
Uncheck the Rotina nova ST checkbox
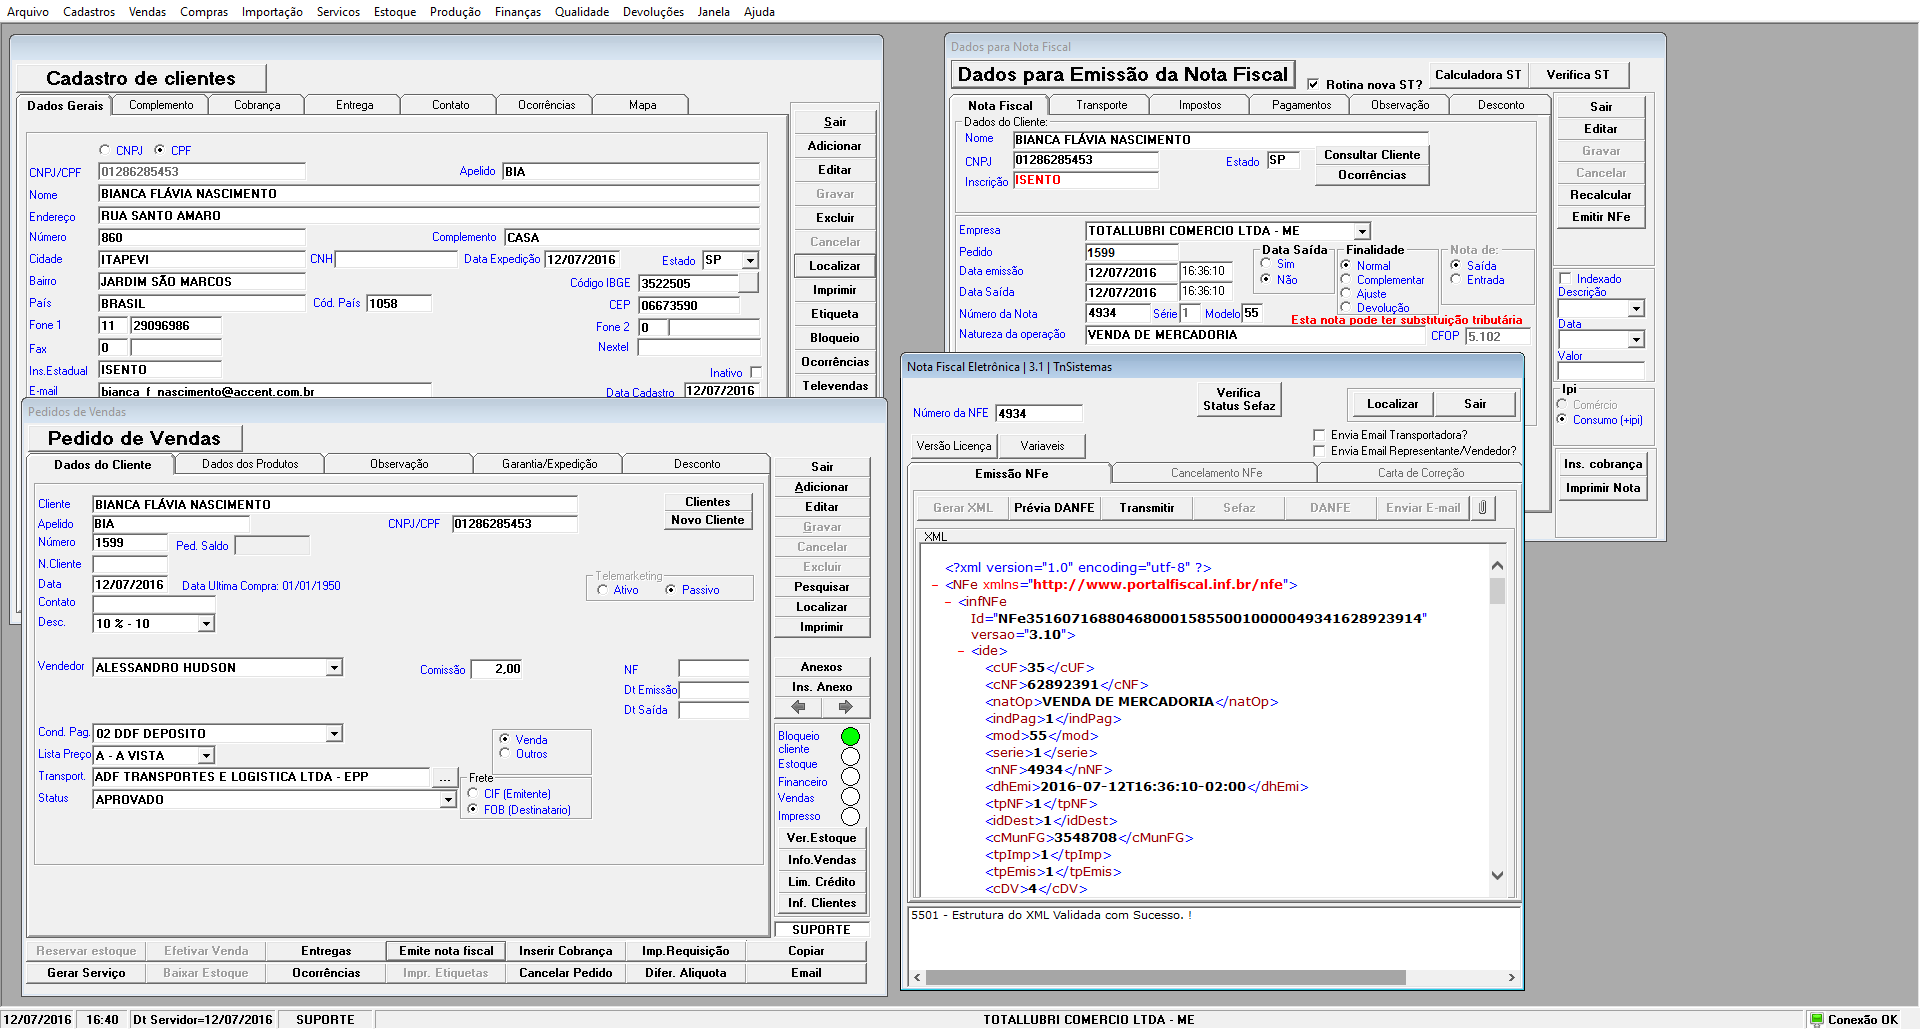1313,85
